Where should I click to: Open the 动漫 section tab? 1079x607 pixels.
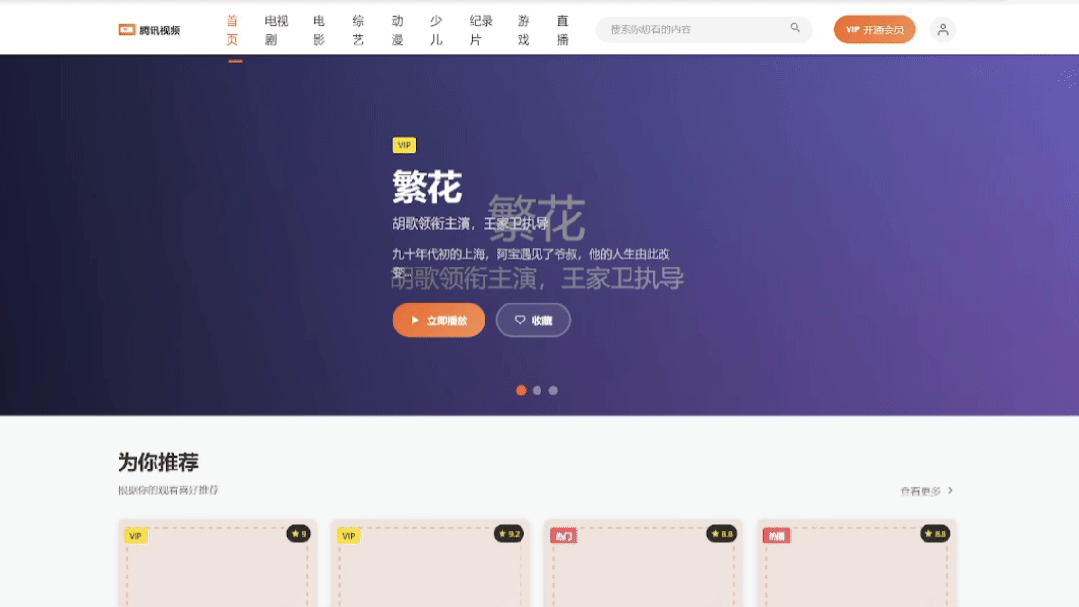397,27
